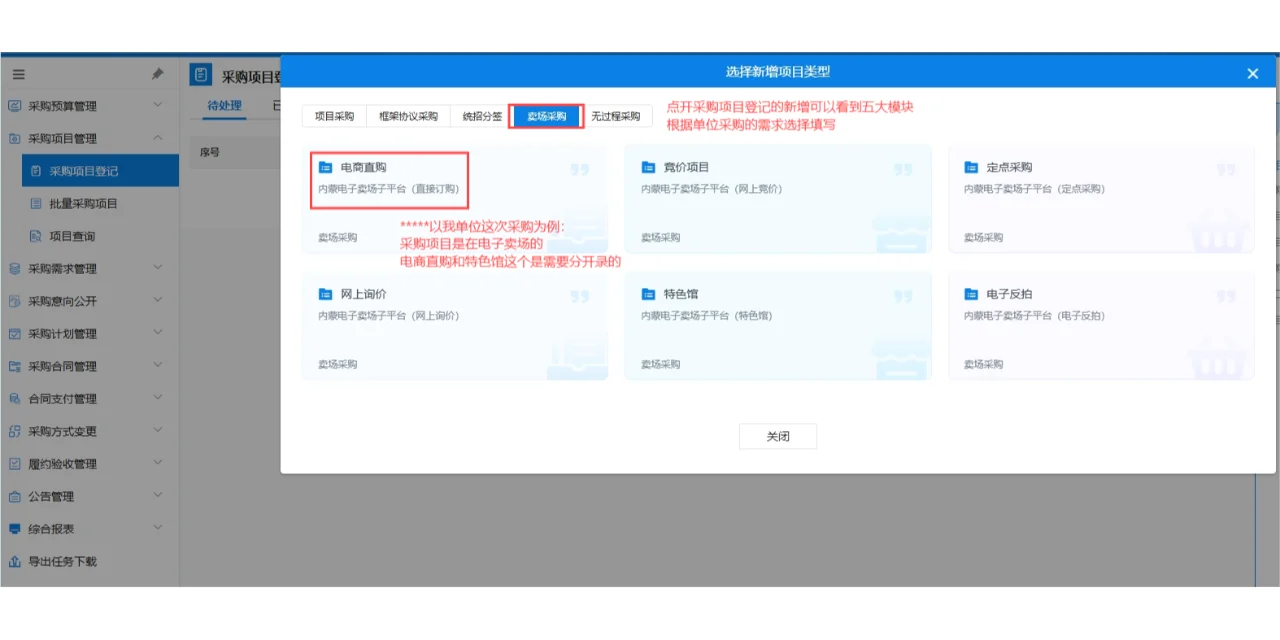Viewport: 1280px width, 640px height.
Task: Click the folder icon on 竞价项目 card
Action: pyautogui.click(x=648, y=168)
